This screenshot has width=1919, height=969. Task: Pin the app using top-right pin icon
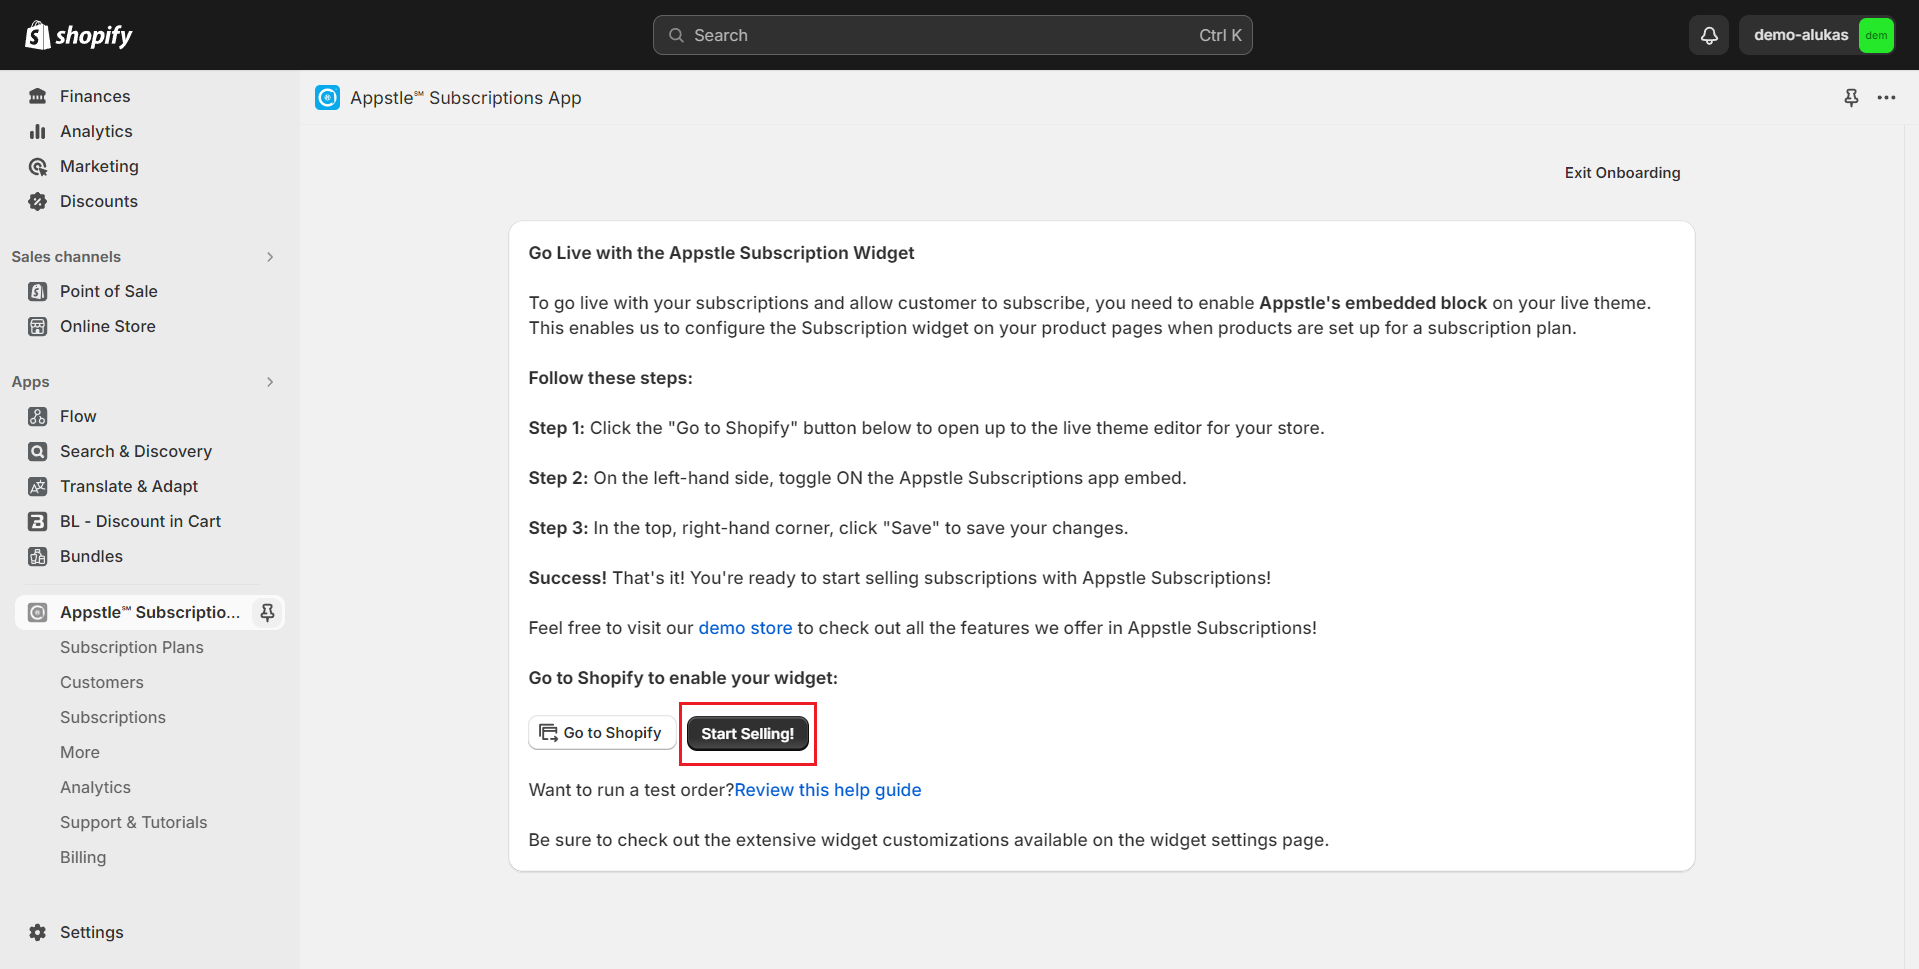coord(1851,98)
